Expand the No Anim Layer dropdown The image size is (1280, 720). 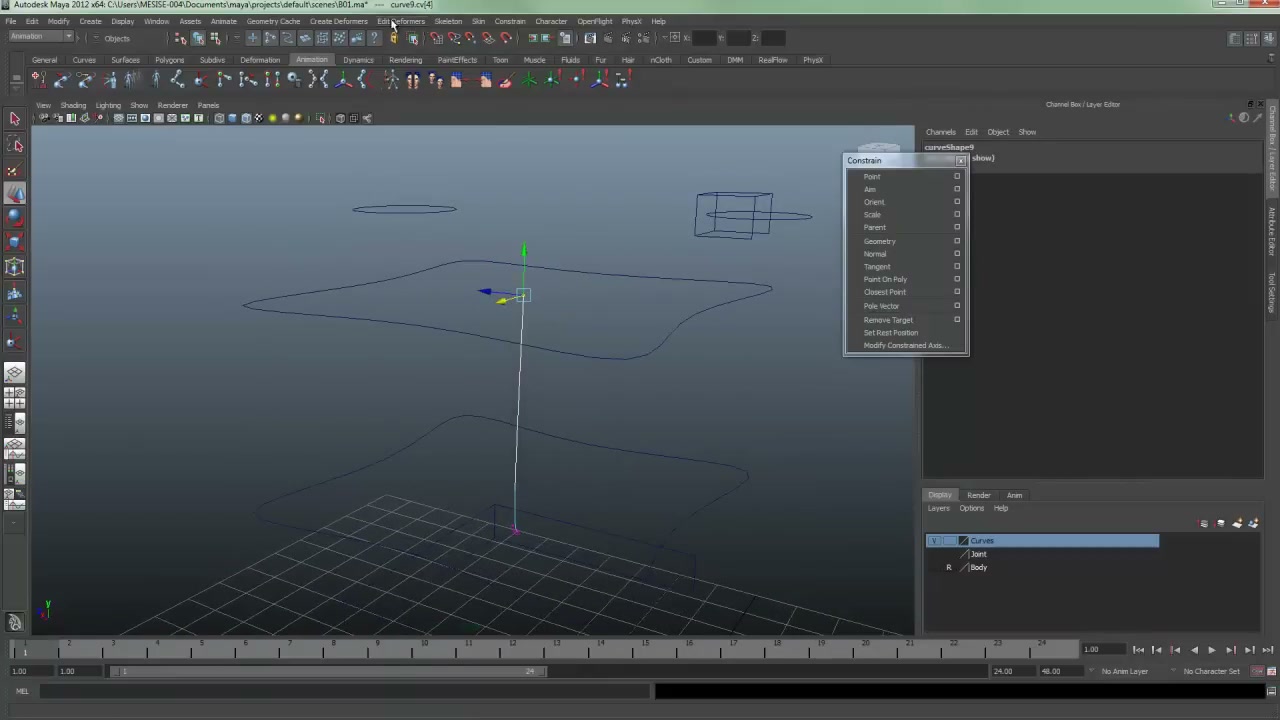click(x=1125, y=671)
